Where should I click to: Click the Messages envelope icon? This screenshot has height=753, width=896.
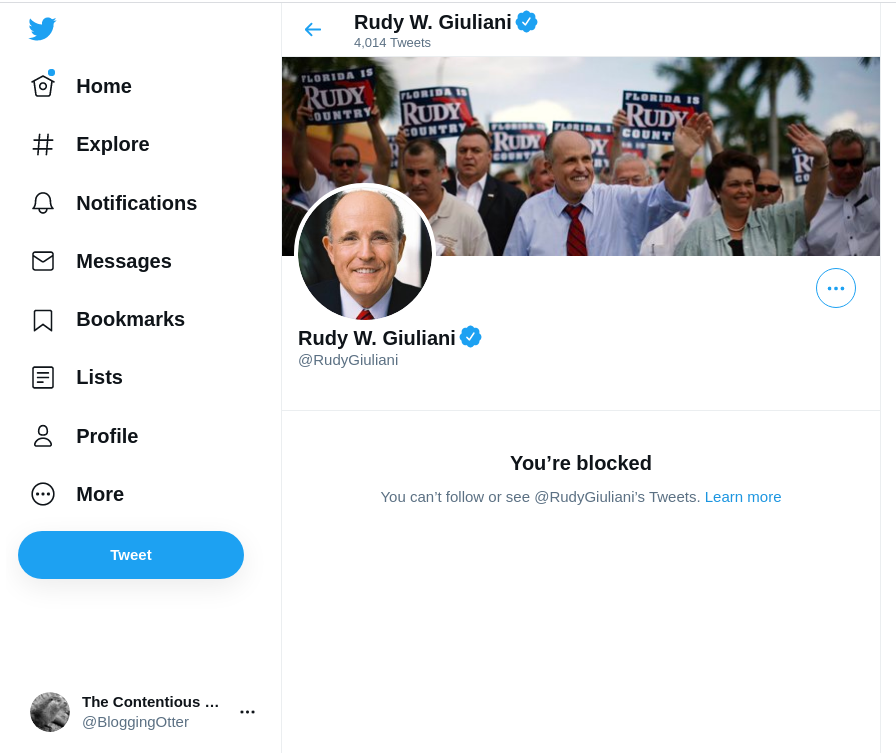pyautogui.click(x=42, y=261)
